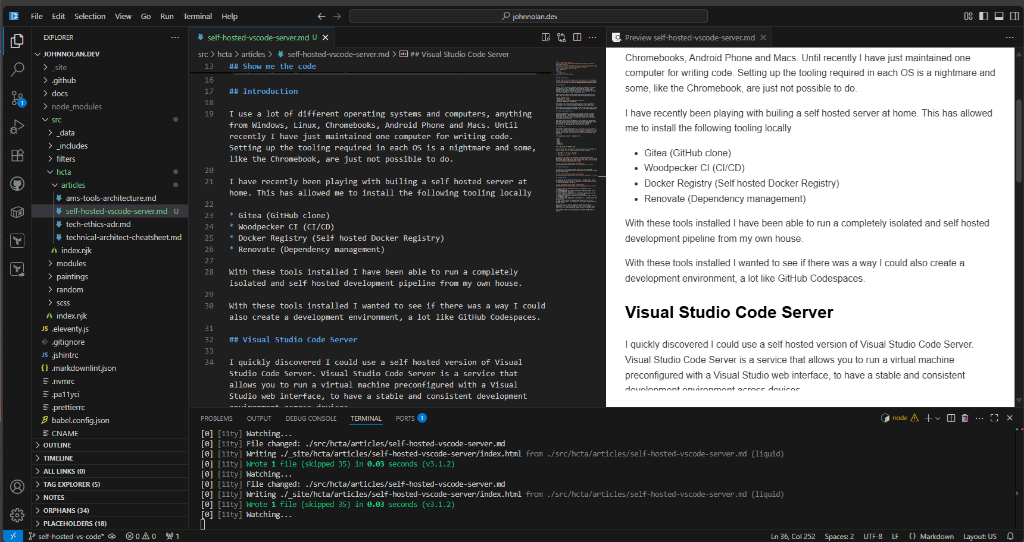
Task: Open the Run and Debug view
Action: 17,127
